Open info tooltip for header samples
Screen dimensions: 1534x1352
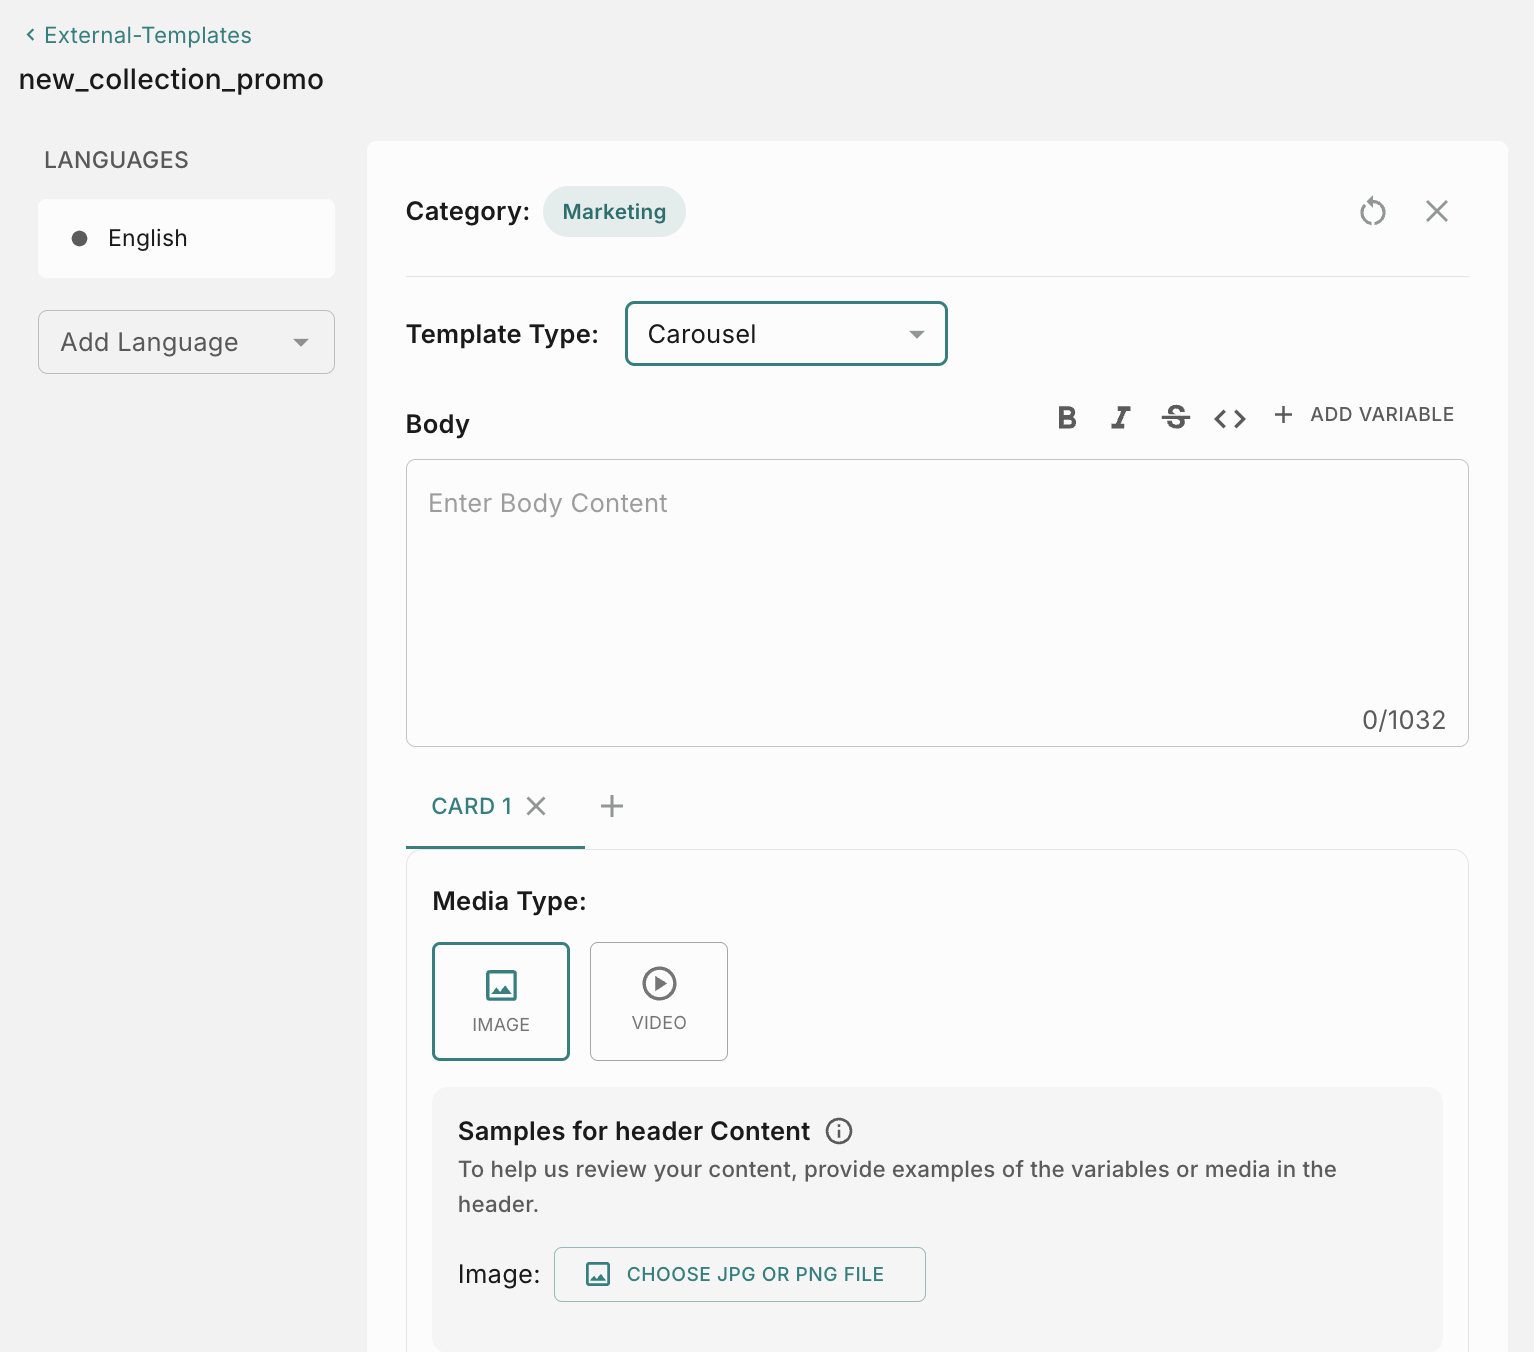[x=838, y=1131]
